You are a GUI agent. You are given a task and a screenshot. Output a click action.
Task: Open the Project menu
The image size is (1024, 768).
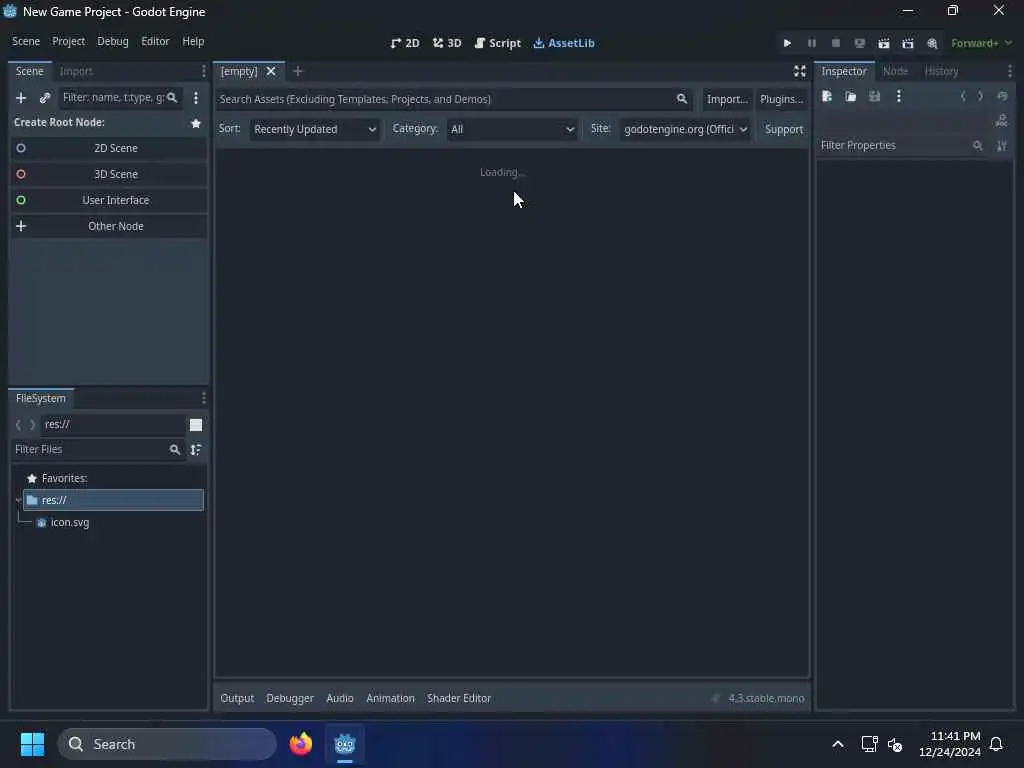click(x=69, y=41)
